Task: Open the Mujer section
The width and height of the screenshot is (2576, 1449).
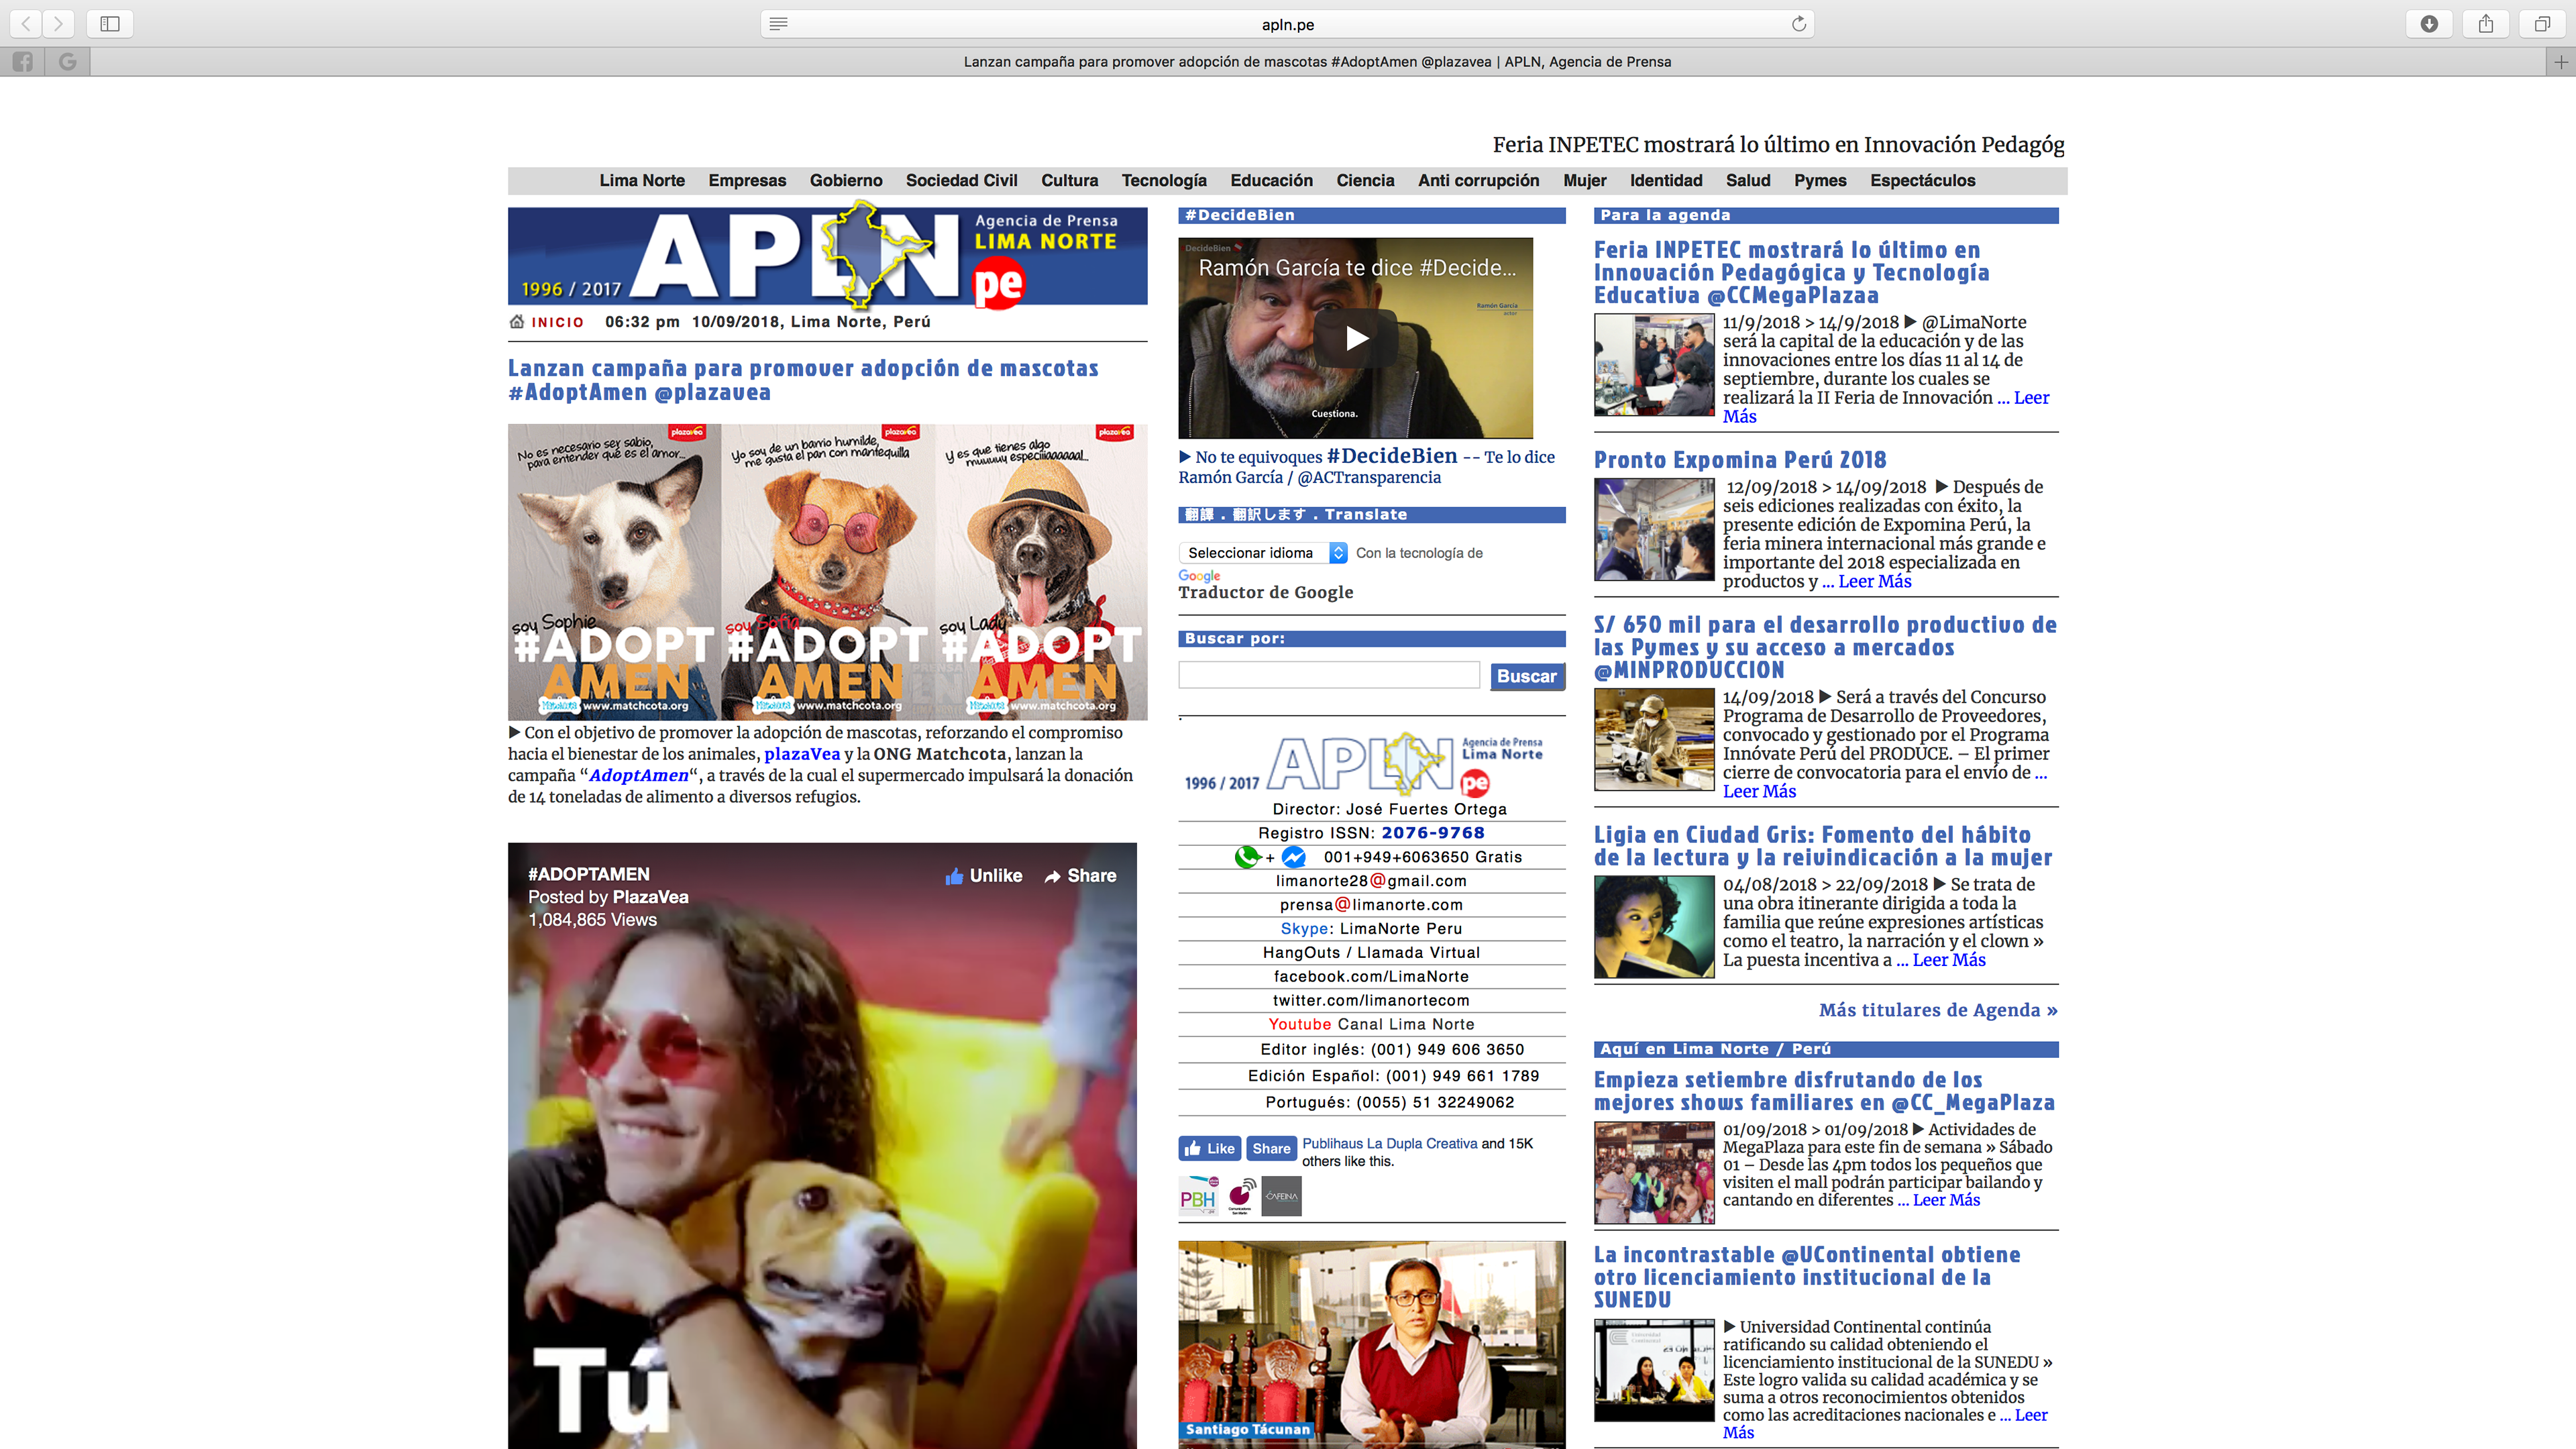Action: [x=1584, y=180]
